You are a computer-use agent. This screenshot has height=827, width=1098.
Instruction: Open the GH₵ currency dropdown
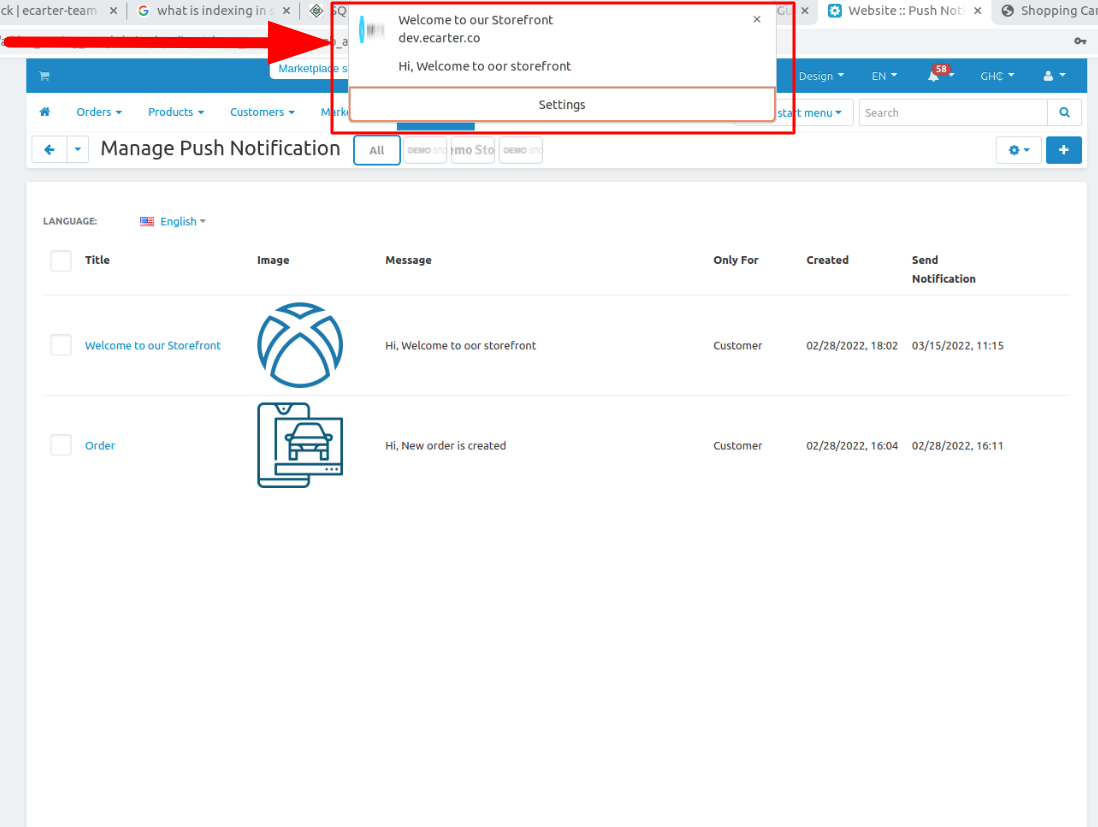click(996, 76)
